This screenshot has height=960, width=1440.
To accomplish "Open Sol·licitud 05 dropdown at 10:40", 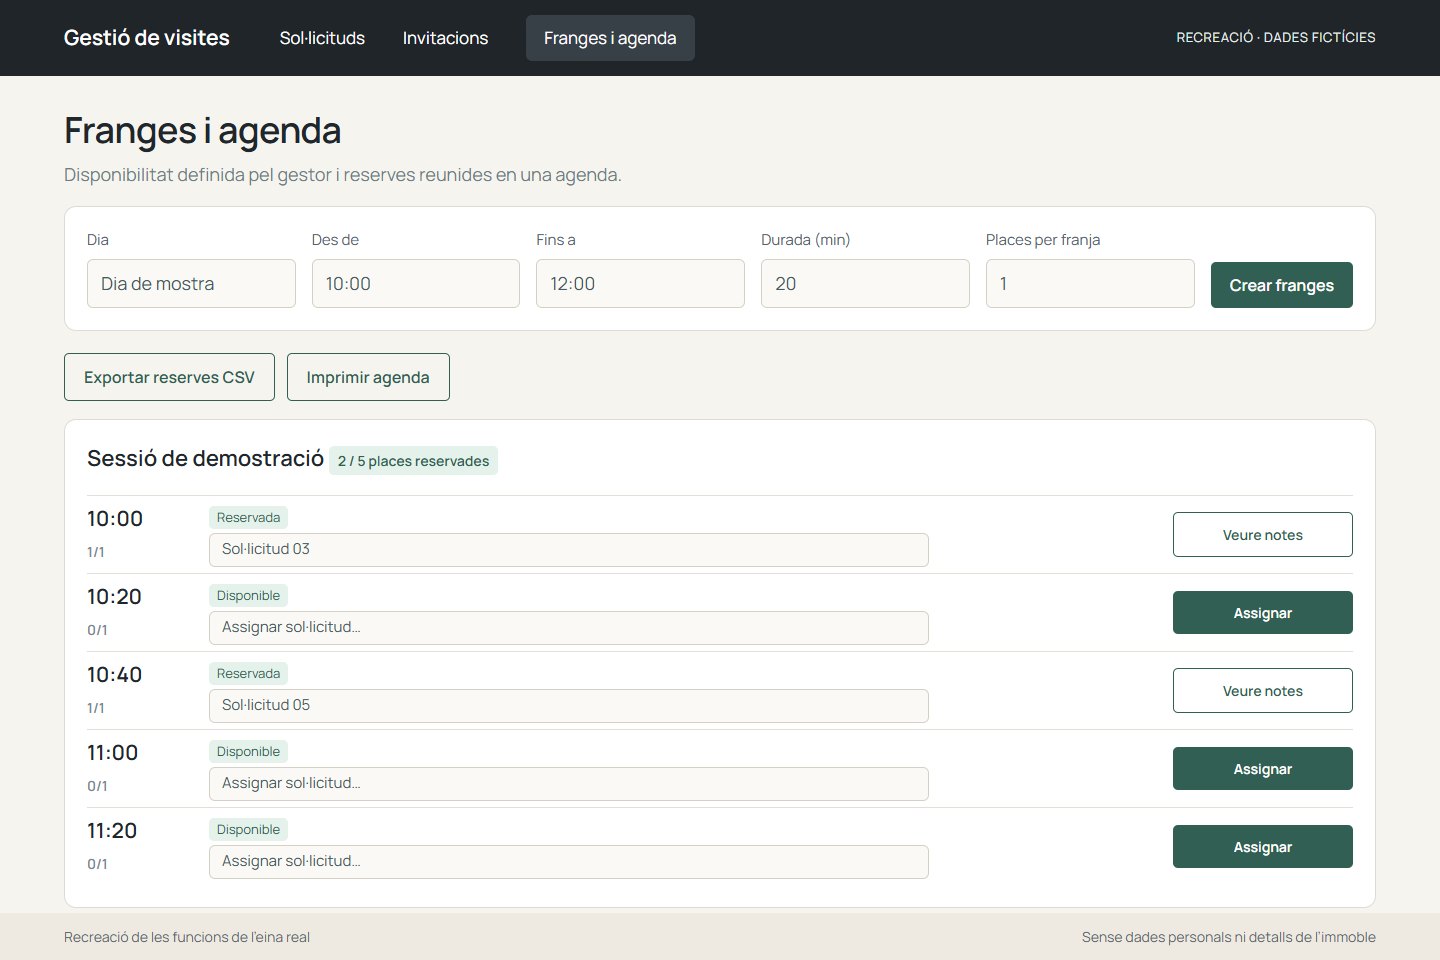I will point(569,706).
